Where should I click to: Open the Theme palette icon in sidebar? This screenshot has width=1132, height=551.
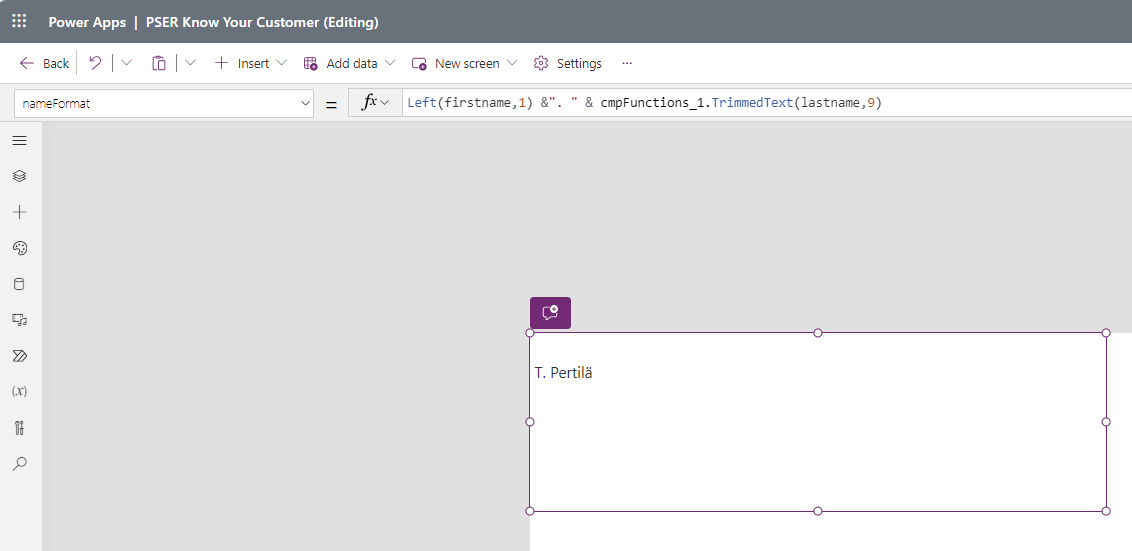point(19,248)
